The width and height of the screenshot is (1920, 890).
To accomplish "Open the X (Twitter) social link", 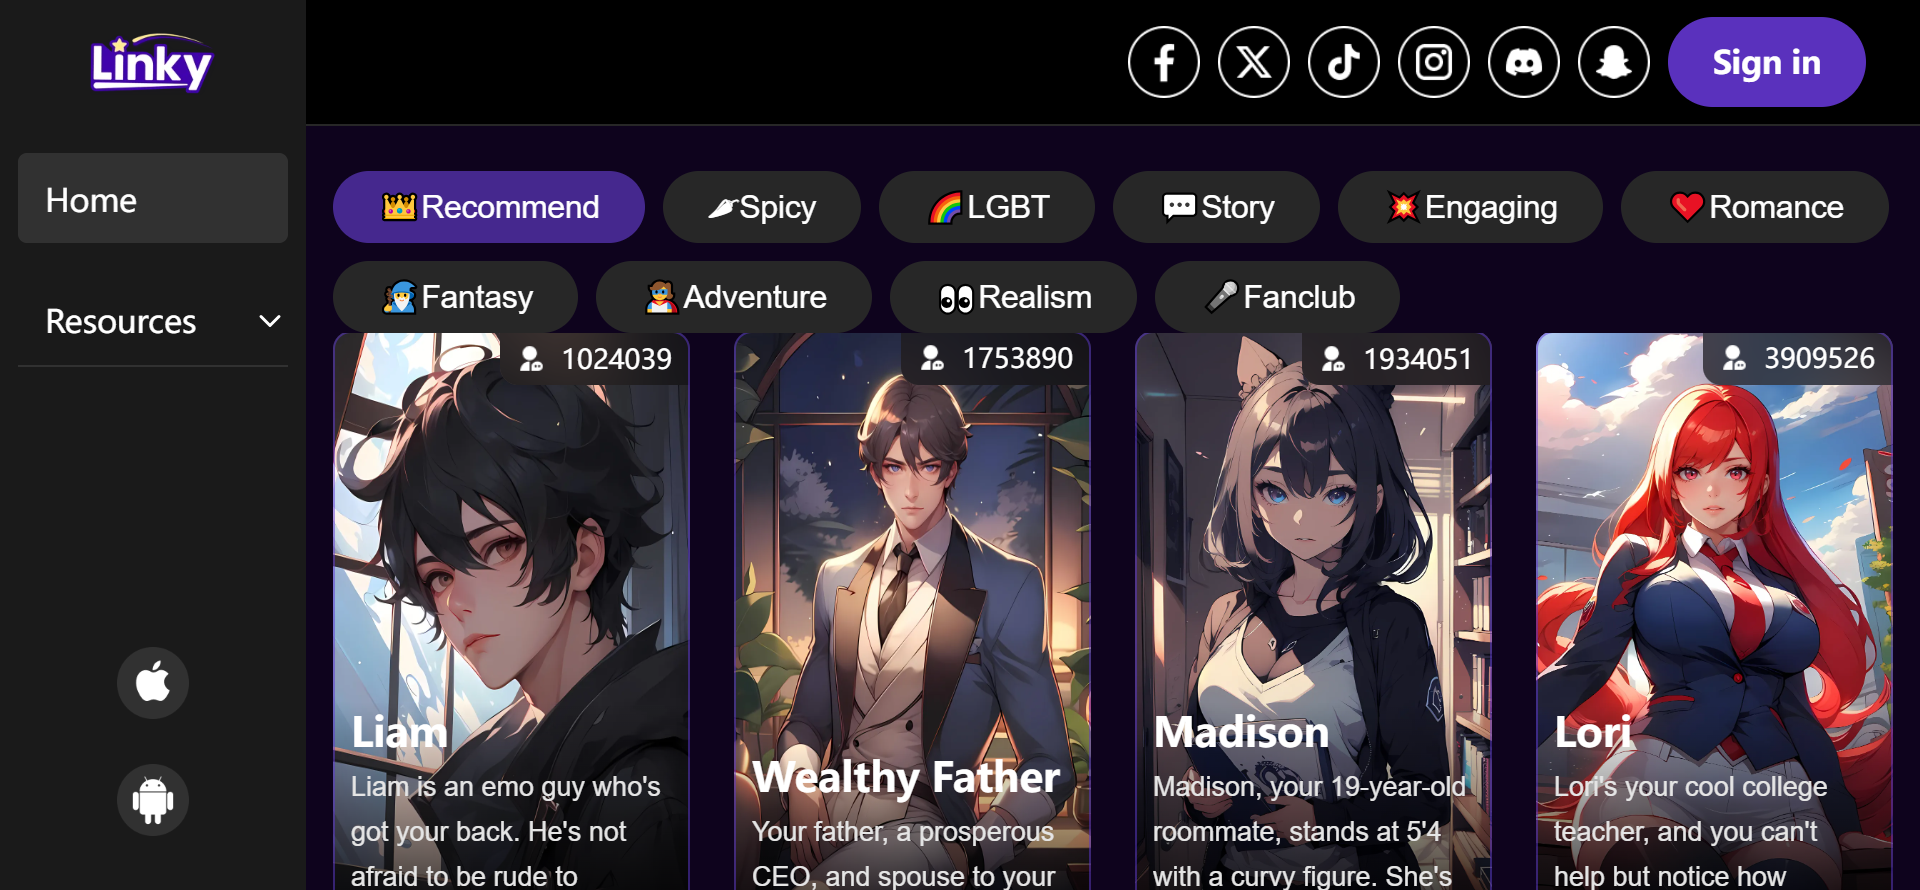I will (1253, 62).
